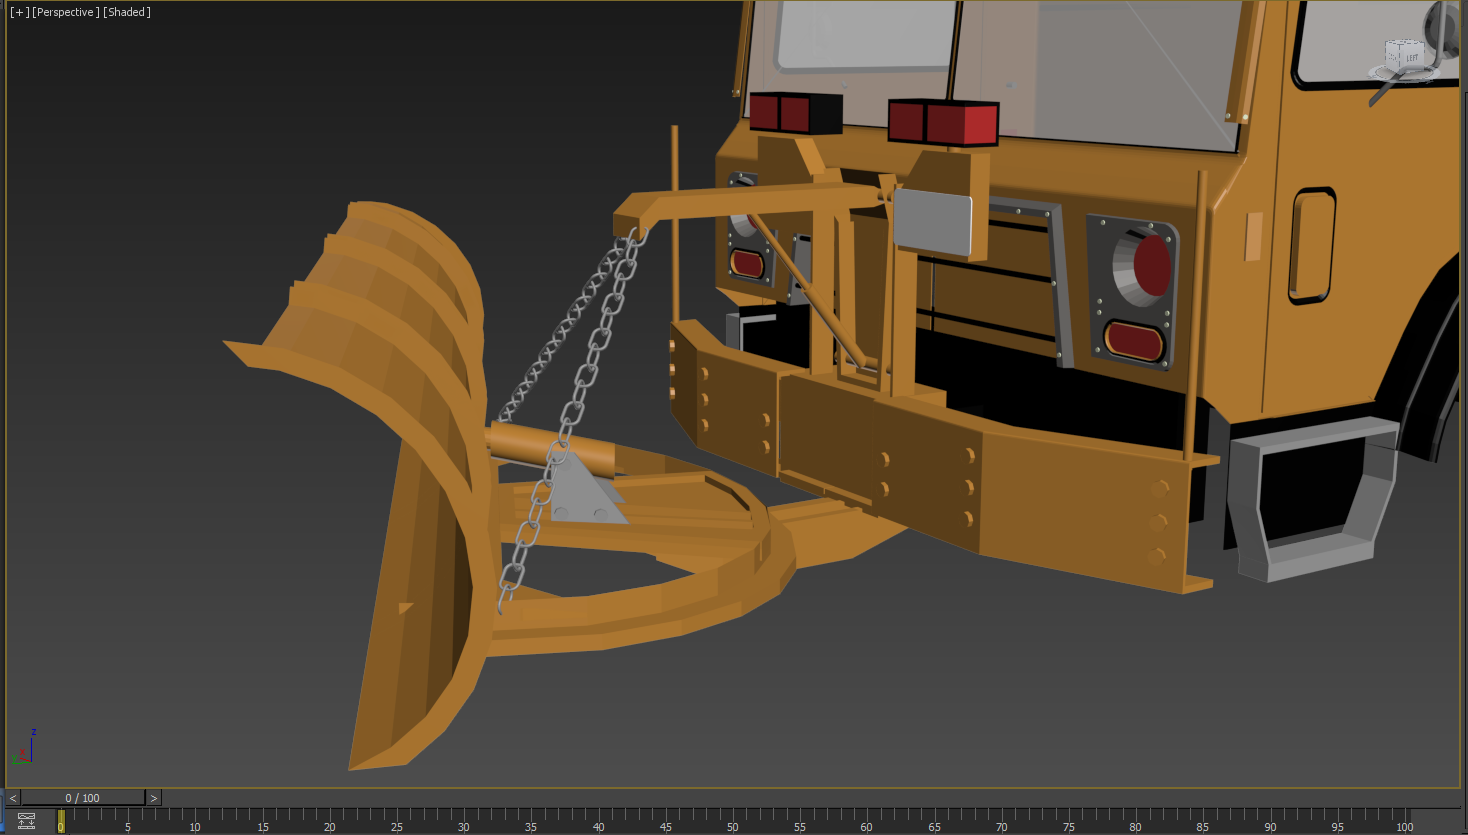Click the Left face of the ViewCube
This screenshot has width=1468, height=835.
click(1410, 57)
